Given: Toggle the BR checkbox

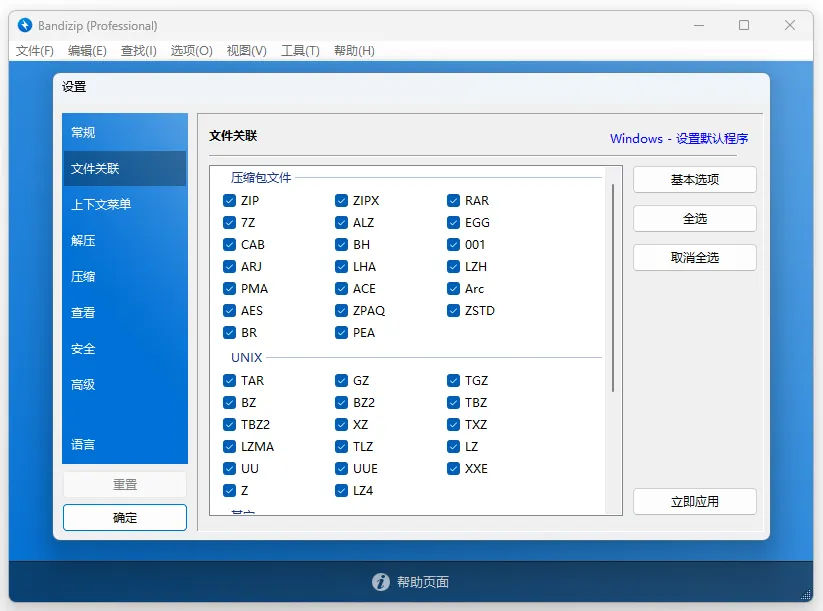Looking at the screenshot, I should 229,333.
